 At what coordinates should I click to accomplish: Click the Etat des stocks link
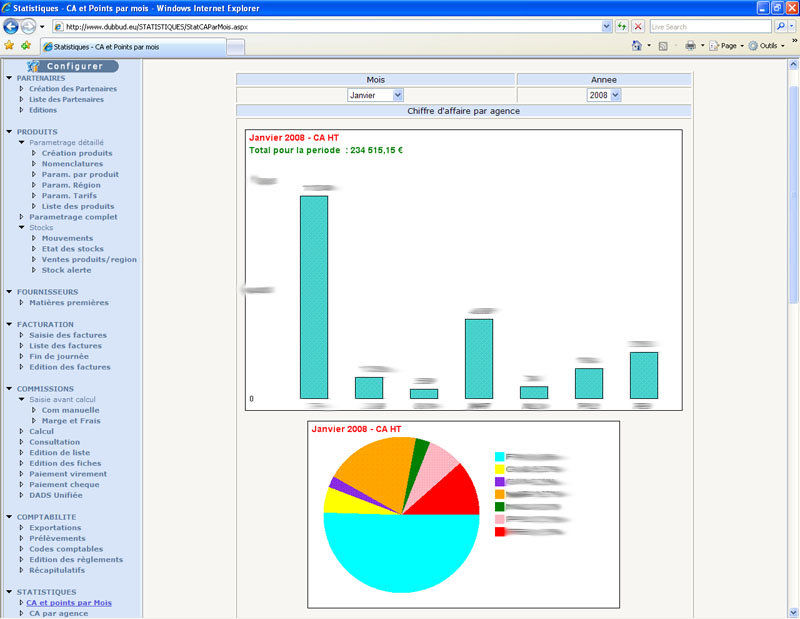coord(72,249)
